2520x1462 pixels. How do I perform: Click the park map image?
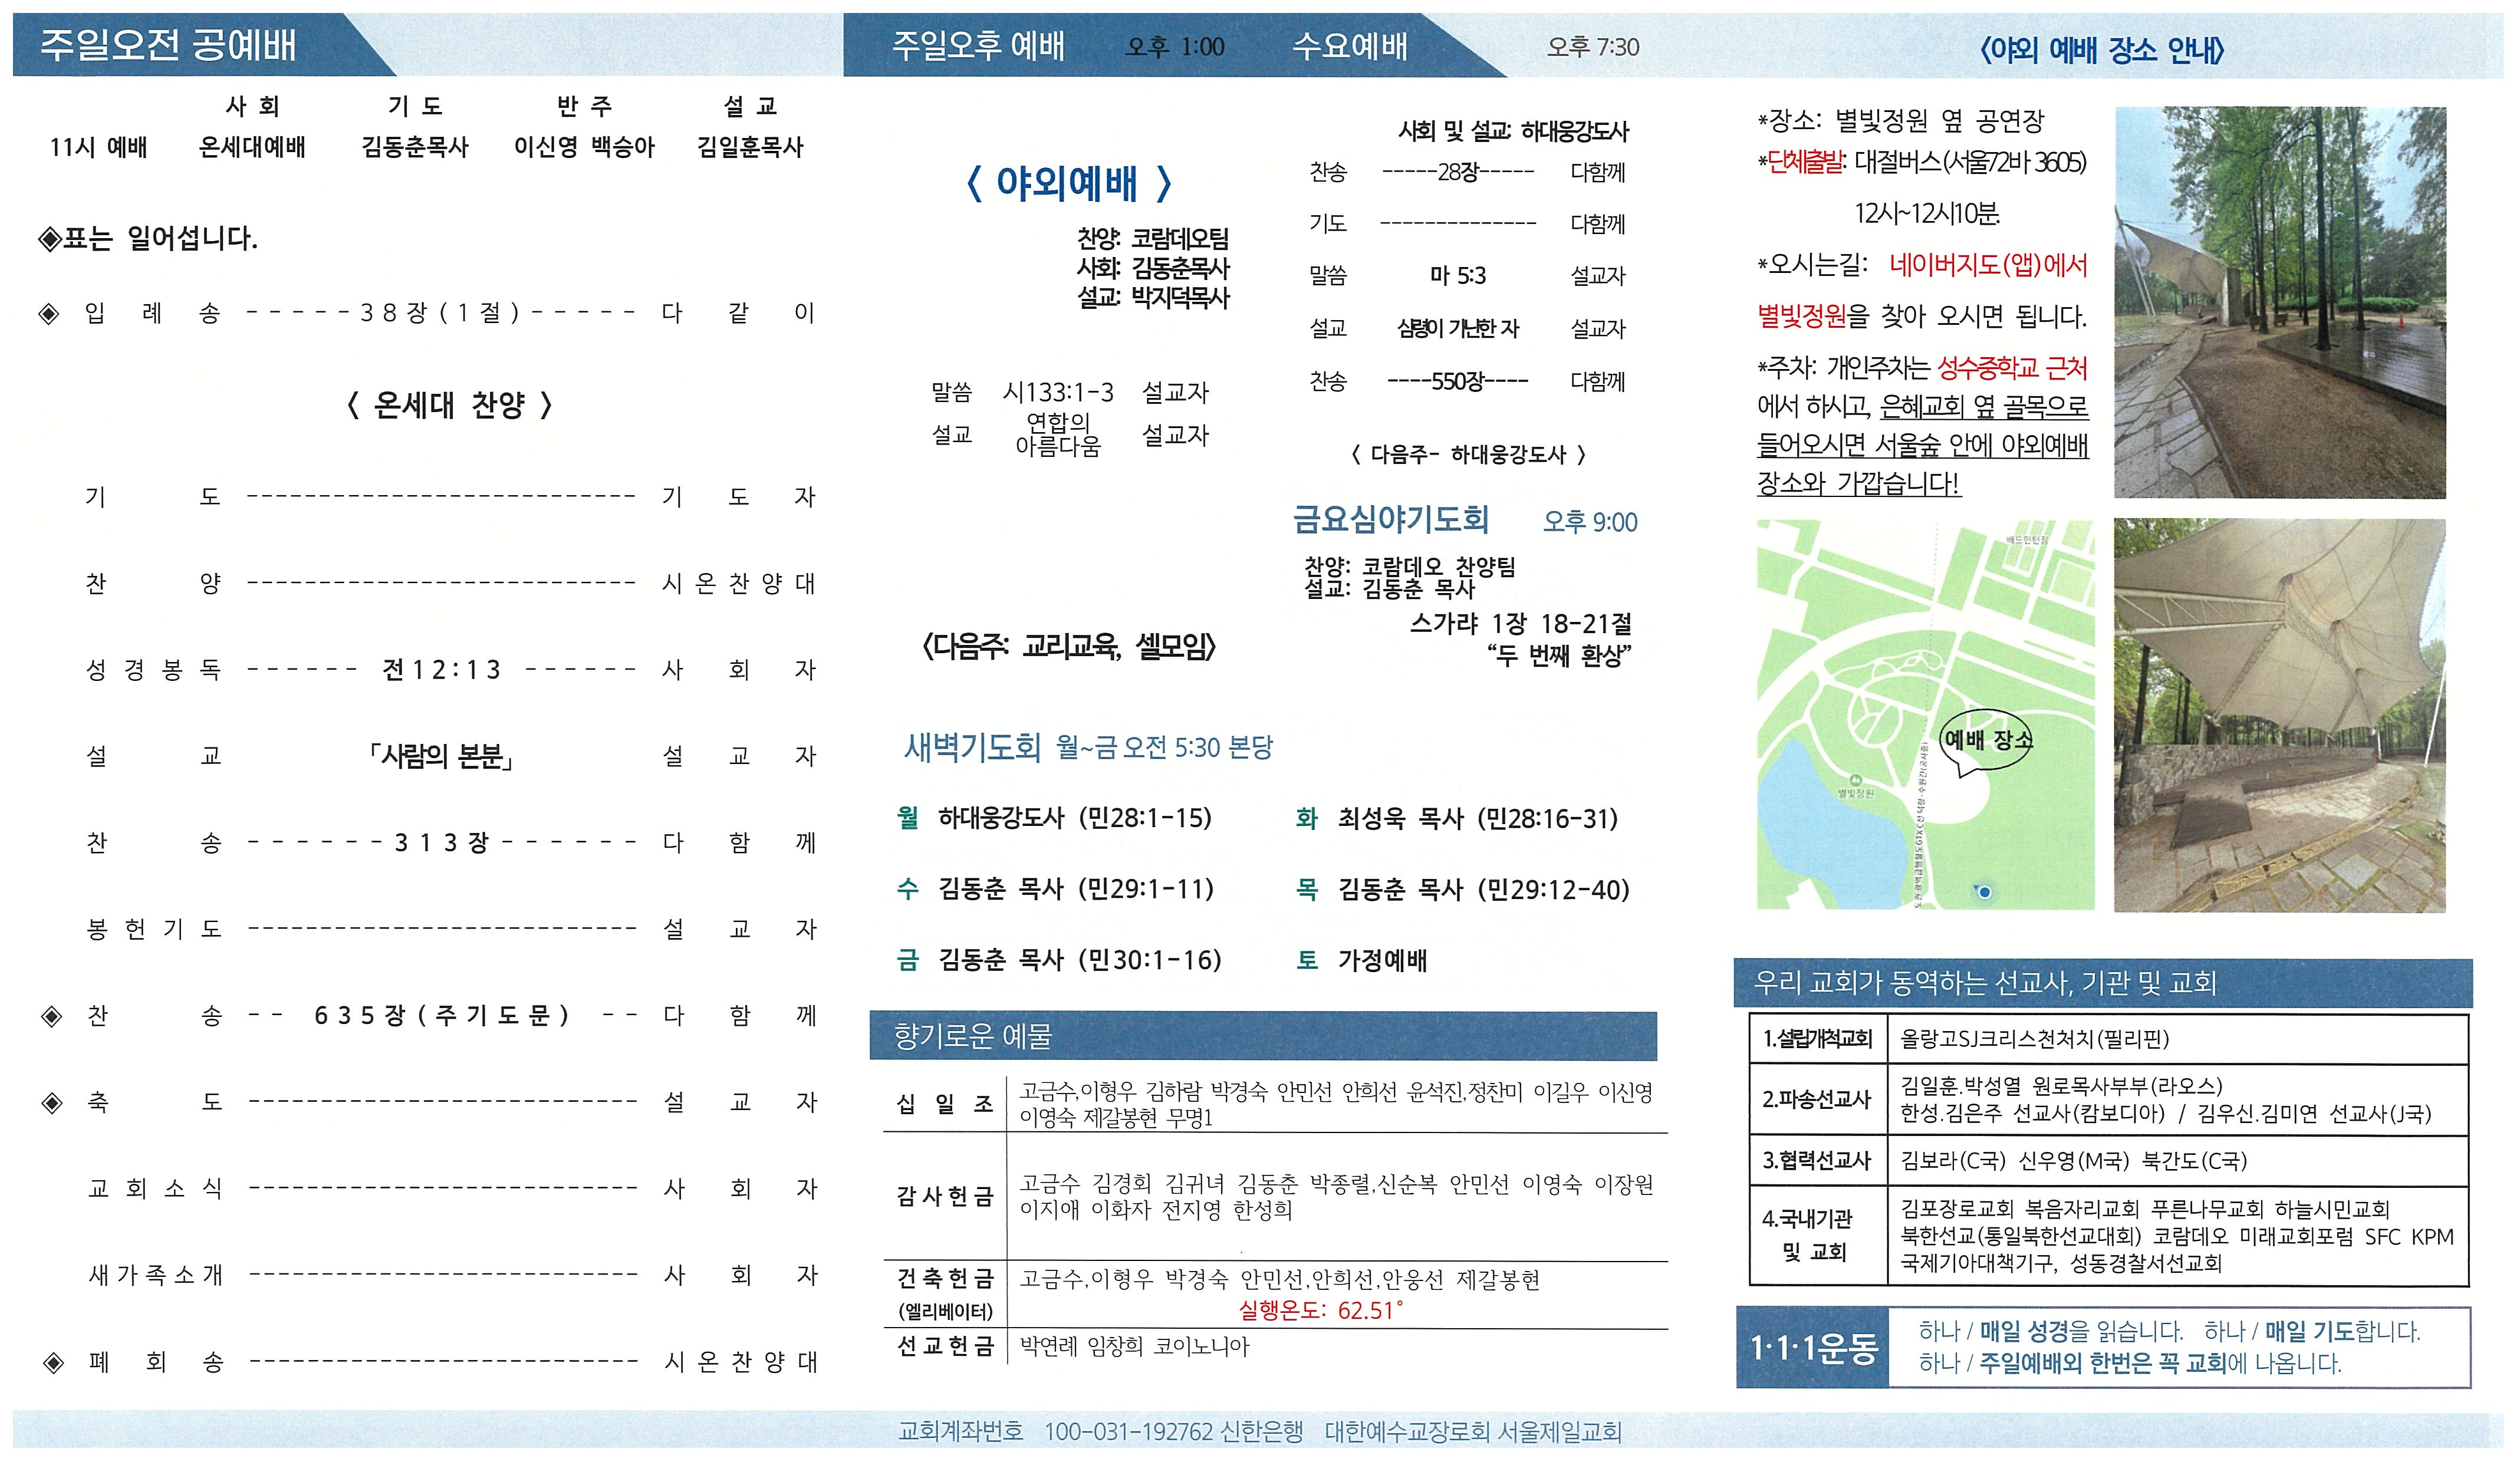click(x=1925, y=714)
